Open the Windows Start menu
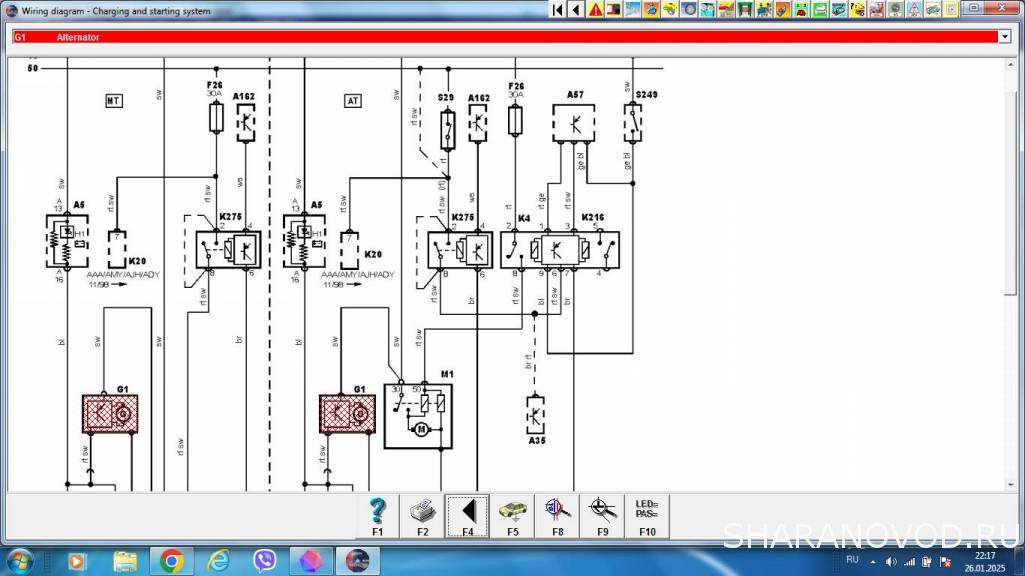The height and width of the screenshot is (576, 1025). tap(20, 560)
